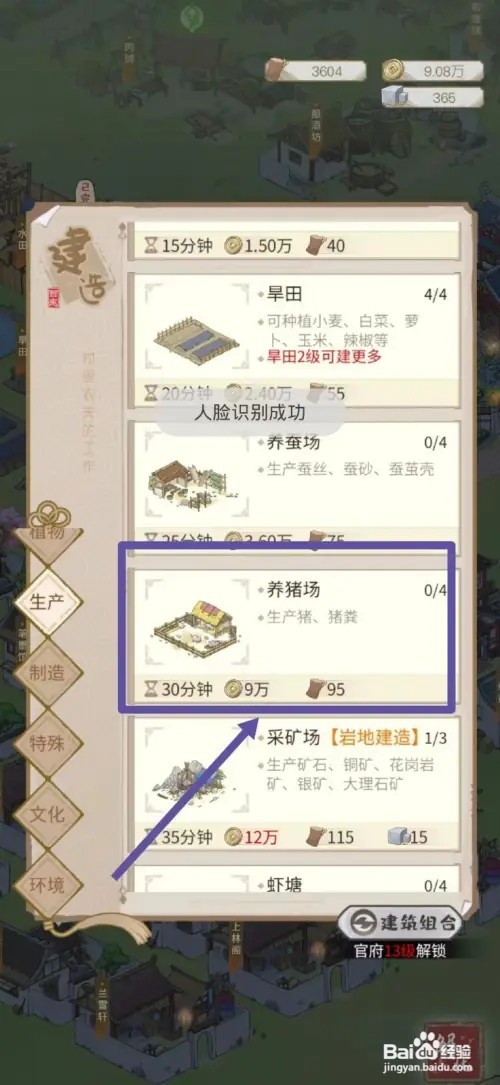
Task: Click the 养猪场 wood cost icon
Action: pos(317,689)
